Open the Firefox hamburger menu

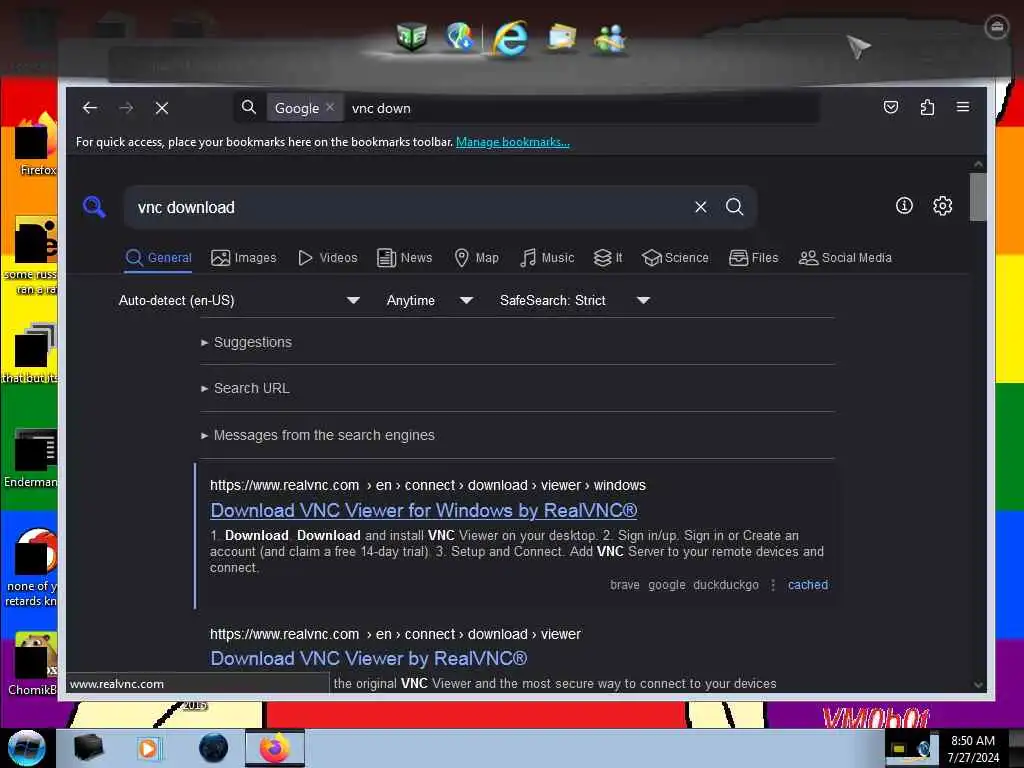(x=963, y=106)
